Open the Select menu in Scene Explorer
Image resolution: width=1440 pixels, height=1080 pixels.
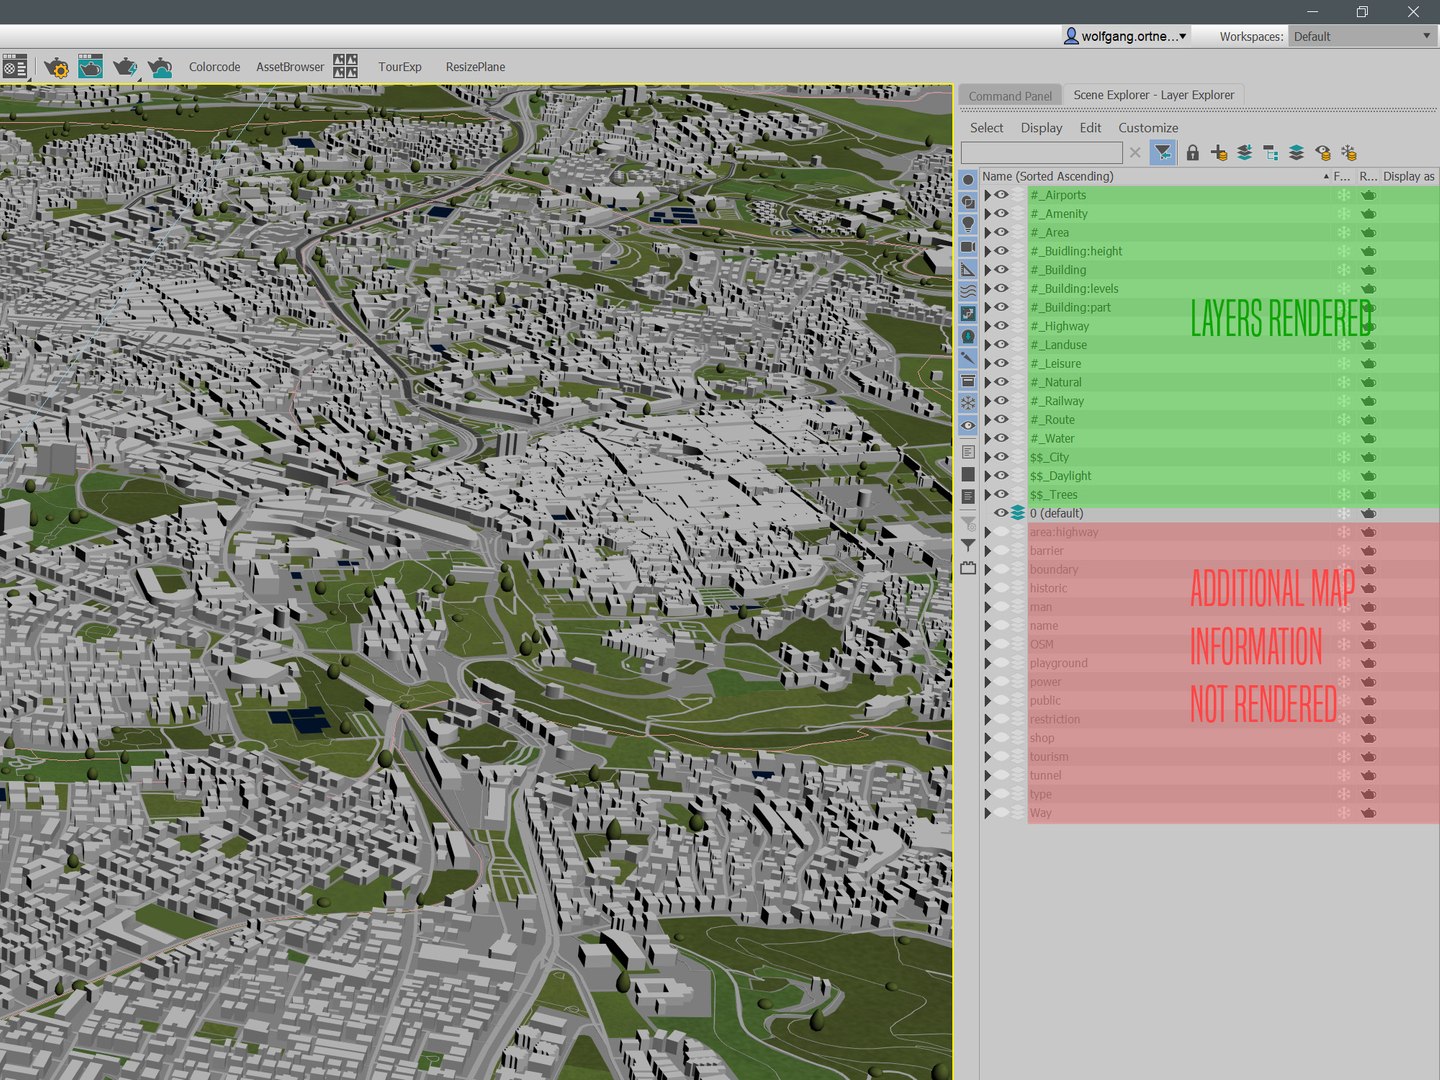pos(986,128)
